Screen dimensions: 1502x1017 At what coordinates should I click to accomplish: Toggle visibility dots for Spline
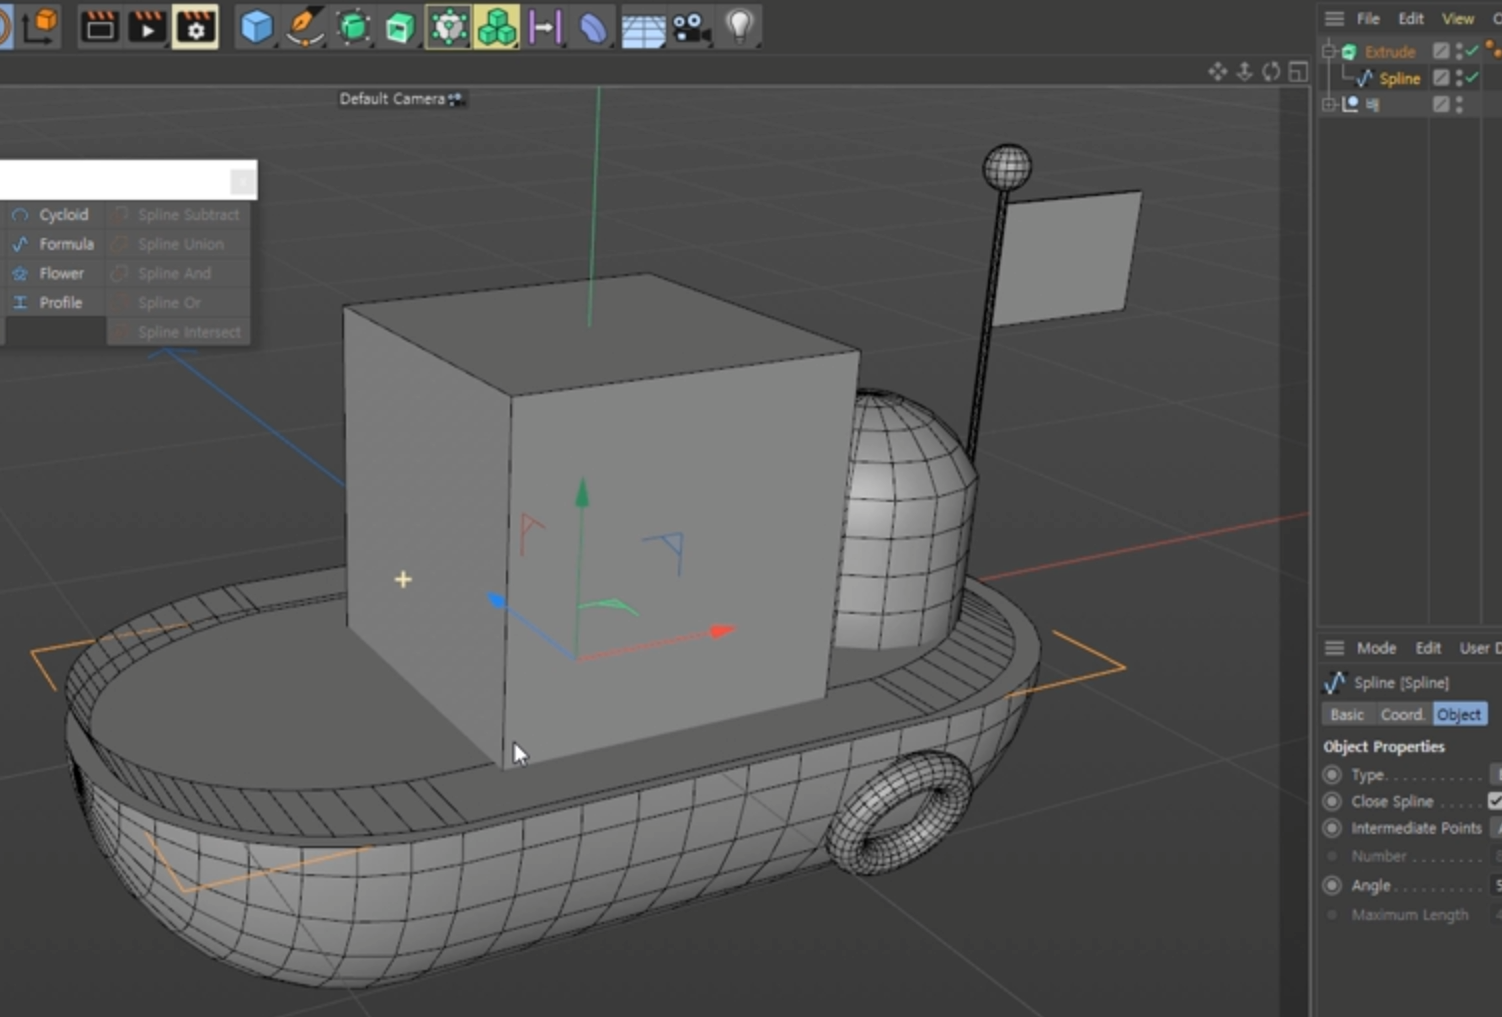[1460, 77]
